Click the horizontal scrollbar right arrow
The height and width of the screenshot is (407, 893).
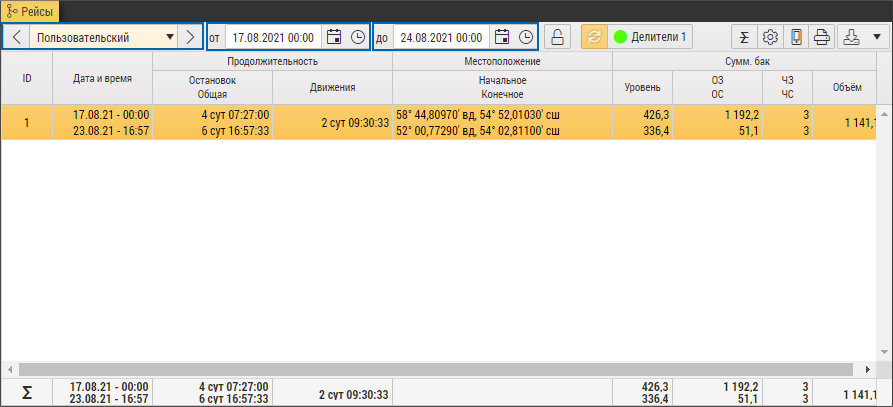[868, 369]
